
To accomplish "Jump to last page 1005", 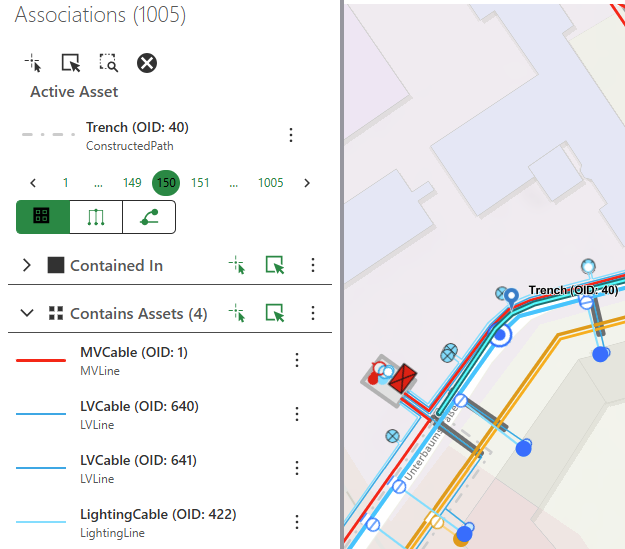I will [270, 183].
